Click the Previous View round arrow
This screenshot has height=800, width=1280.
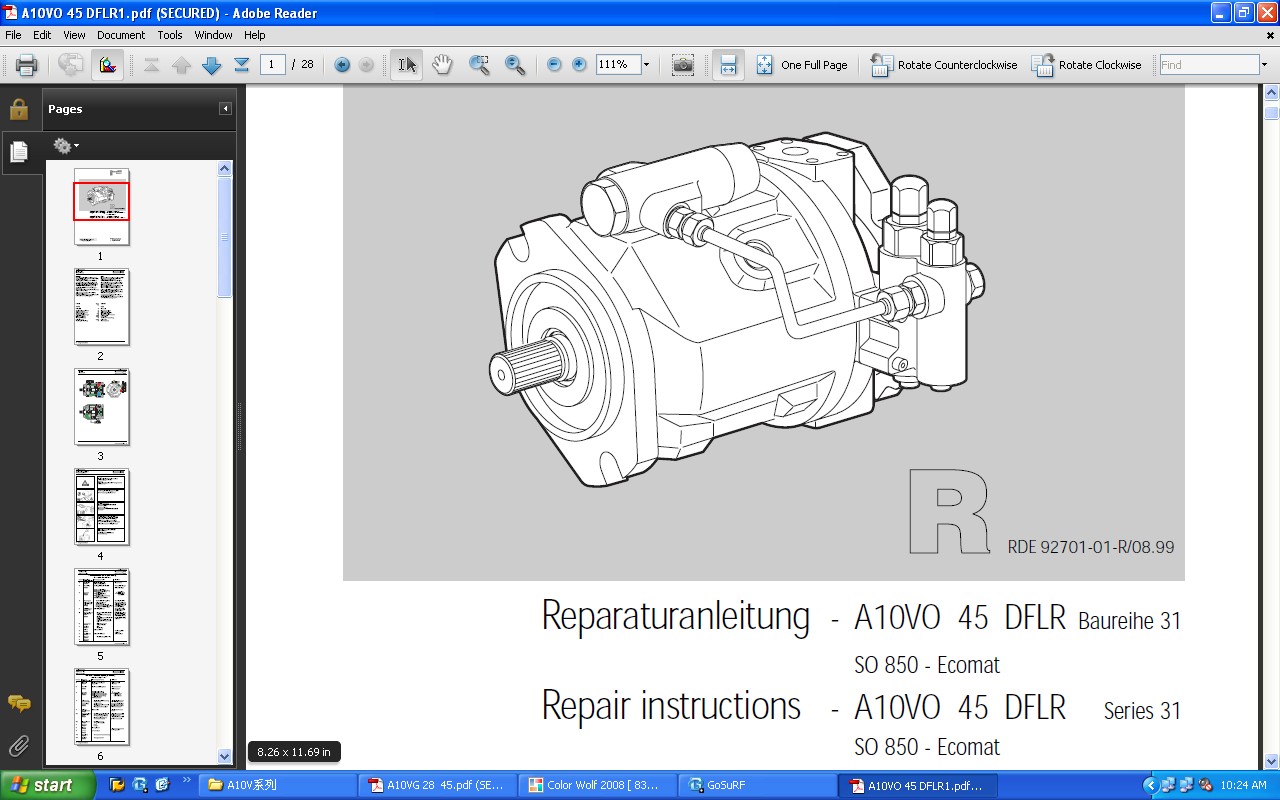pyautogui.click(x=342, y=65)
